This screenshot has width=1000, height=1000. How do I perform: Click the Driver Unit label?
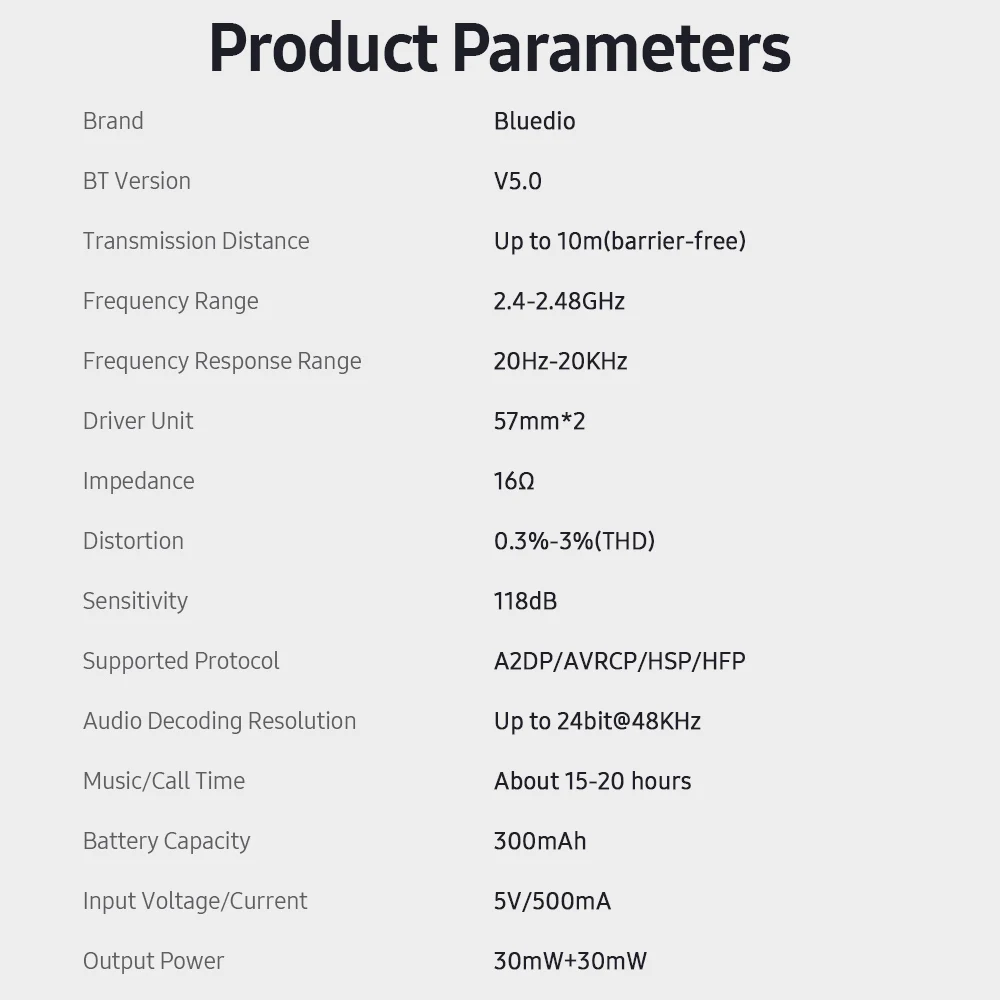pyautogui.click(x=138, y=421)
